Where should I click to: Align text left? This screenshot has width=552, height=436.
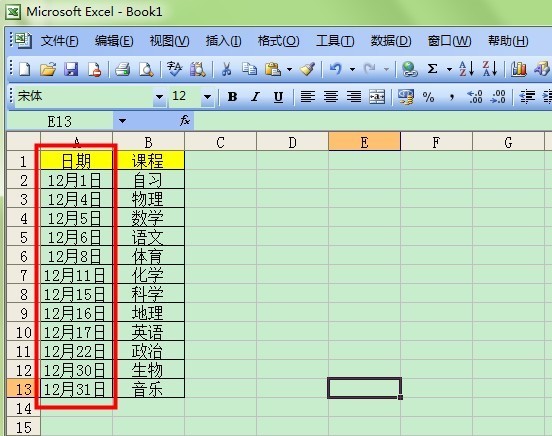[308, 96]
